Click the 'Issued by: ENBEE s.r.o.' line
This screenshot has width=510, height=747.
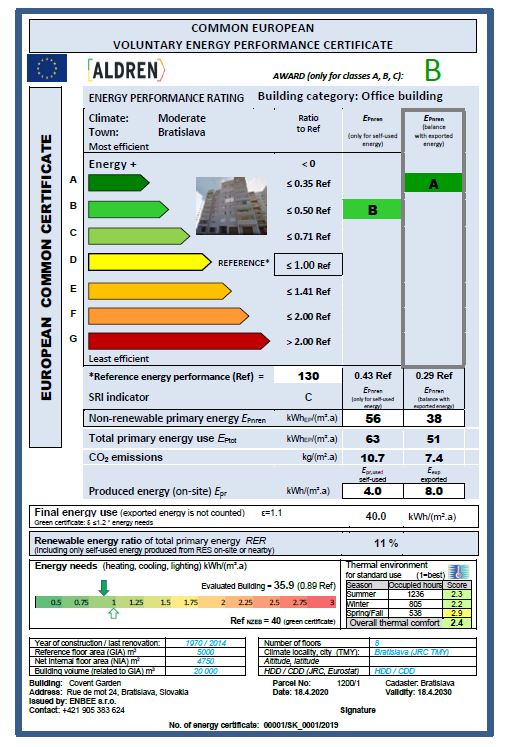pos(72,701)
